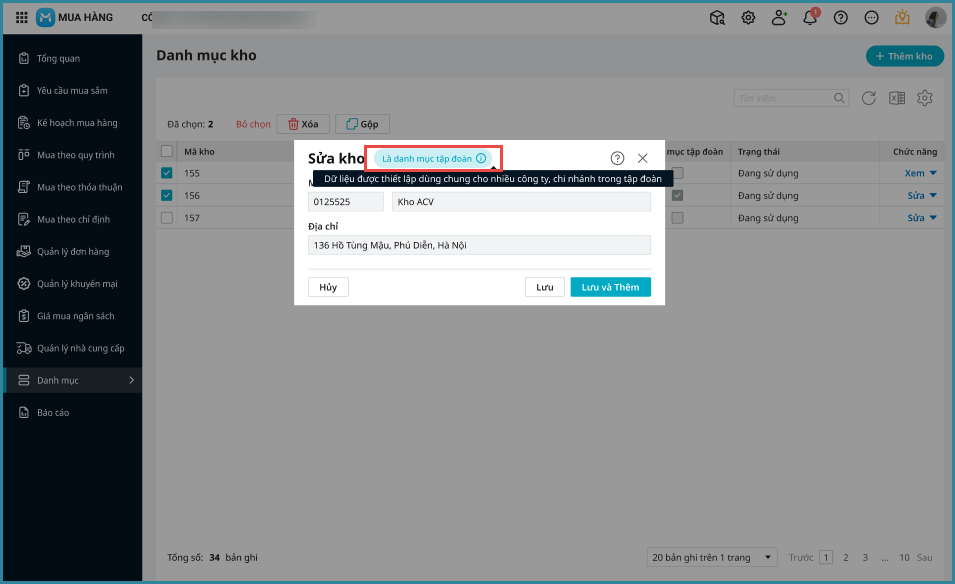
Task: Click Thêm kho button
Action: 904,56
